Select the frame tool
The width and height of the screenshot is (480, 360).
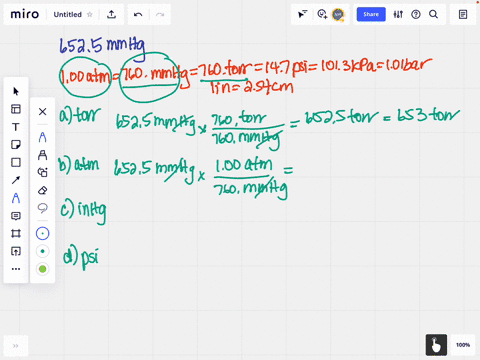pyautogui.click(x=16, y=233)
